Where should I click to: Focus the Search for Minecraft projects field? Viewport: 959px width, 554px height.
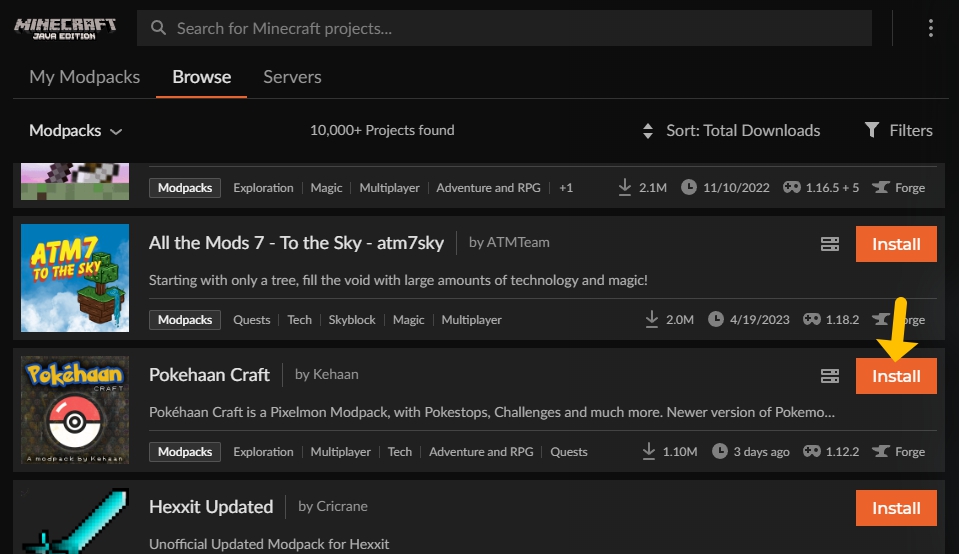point(510,29)
